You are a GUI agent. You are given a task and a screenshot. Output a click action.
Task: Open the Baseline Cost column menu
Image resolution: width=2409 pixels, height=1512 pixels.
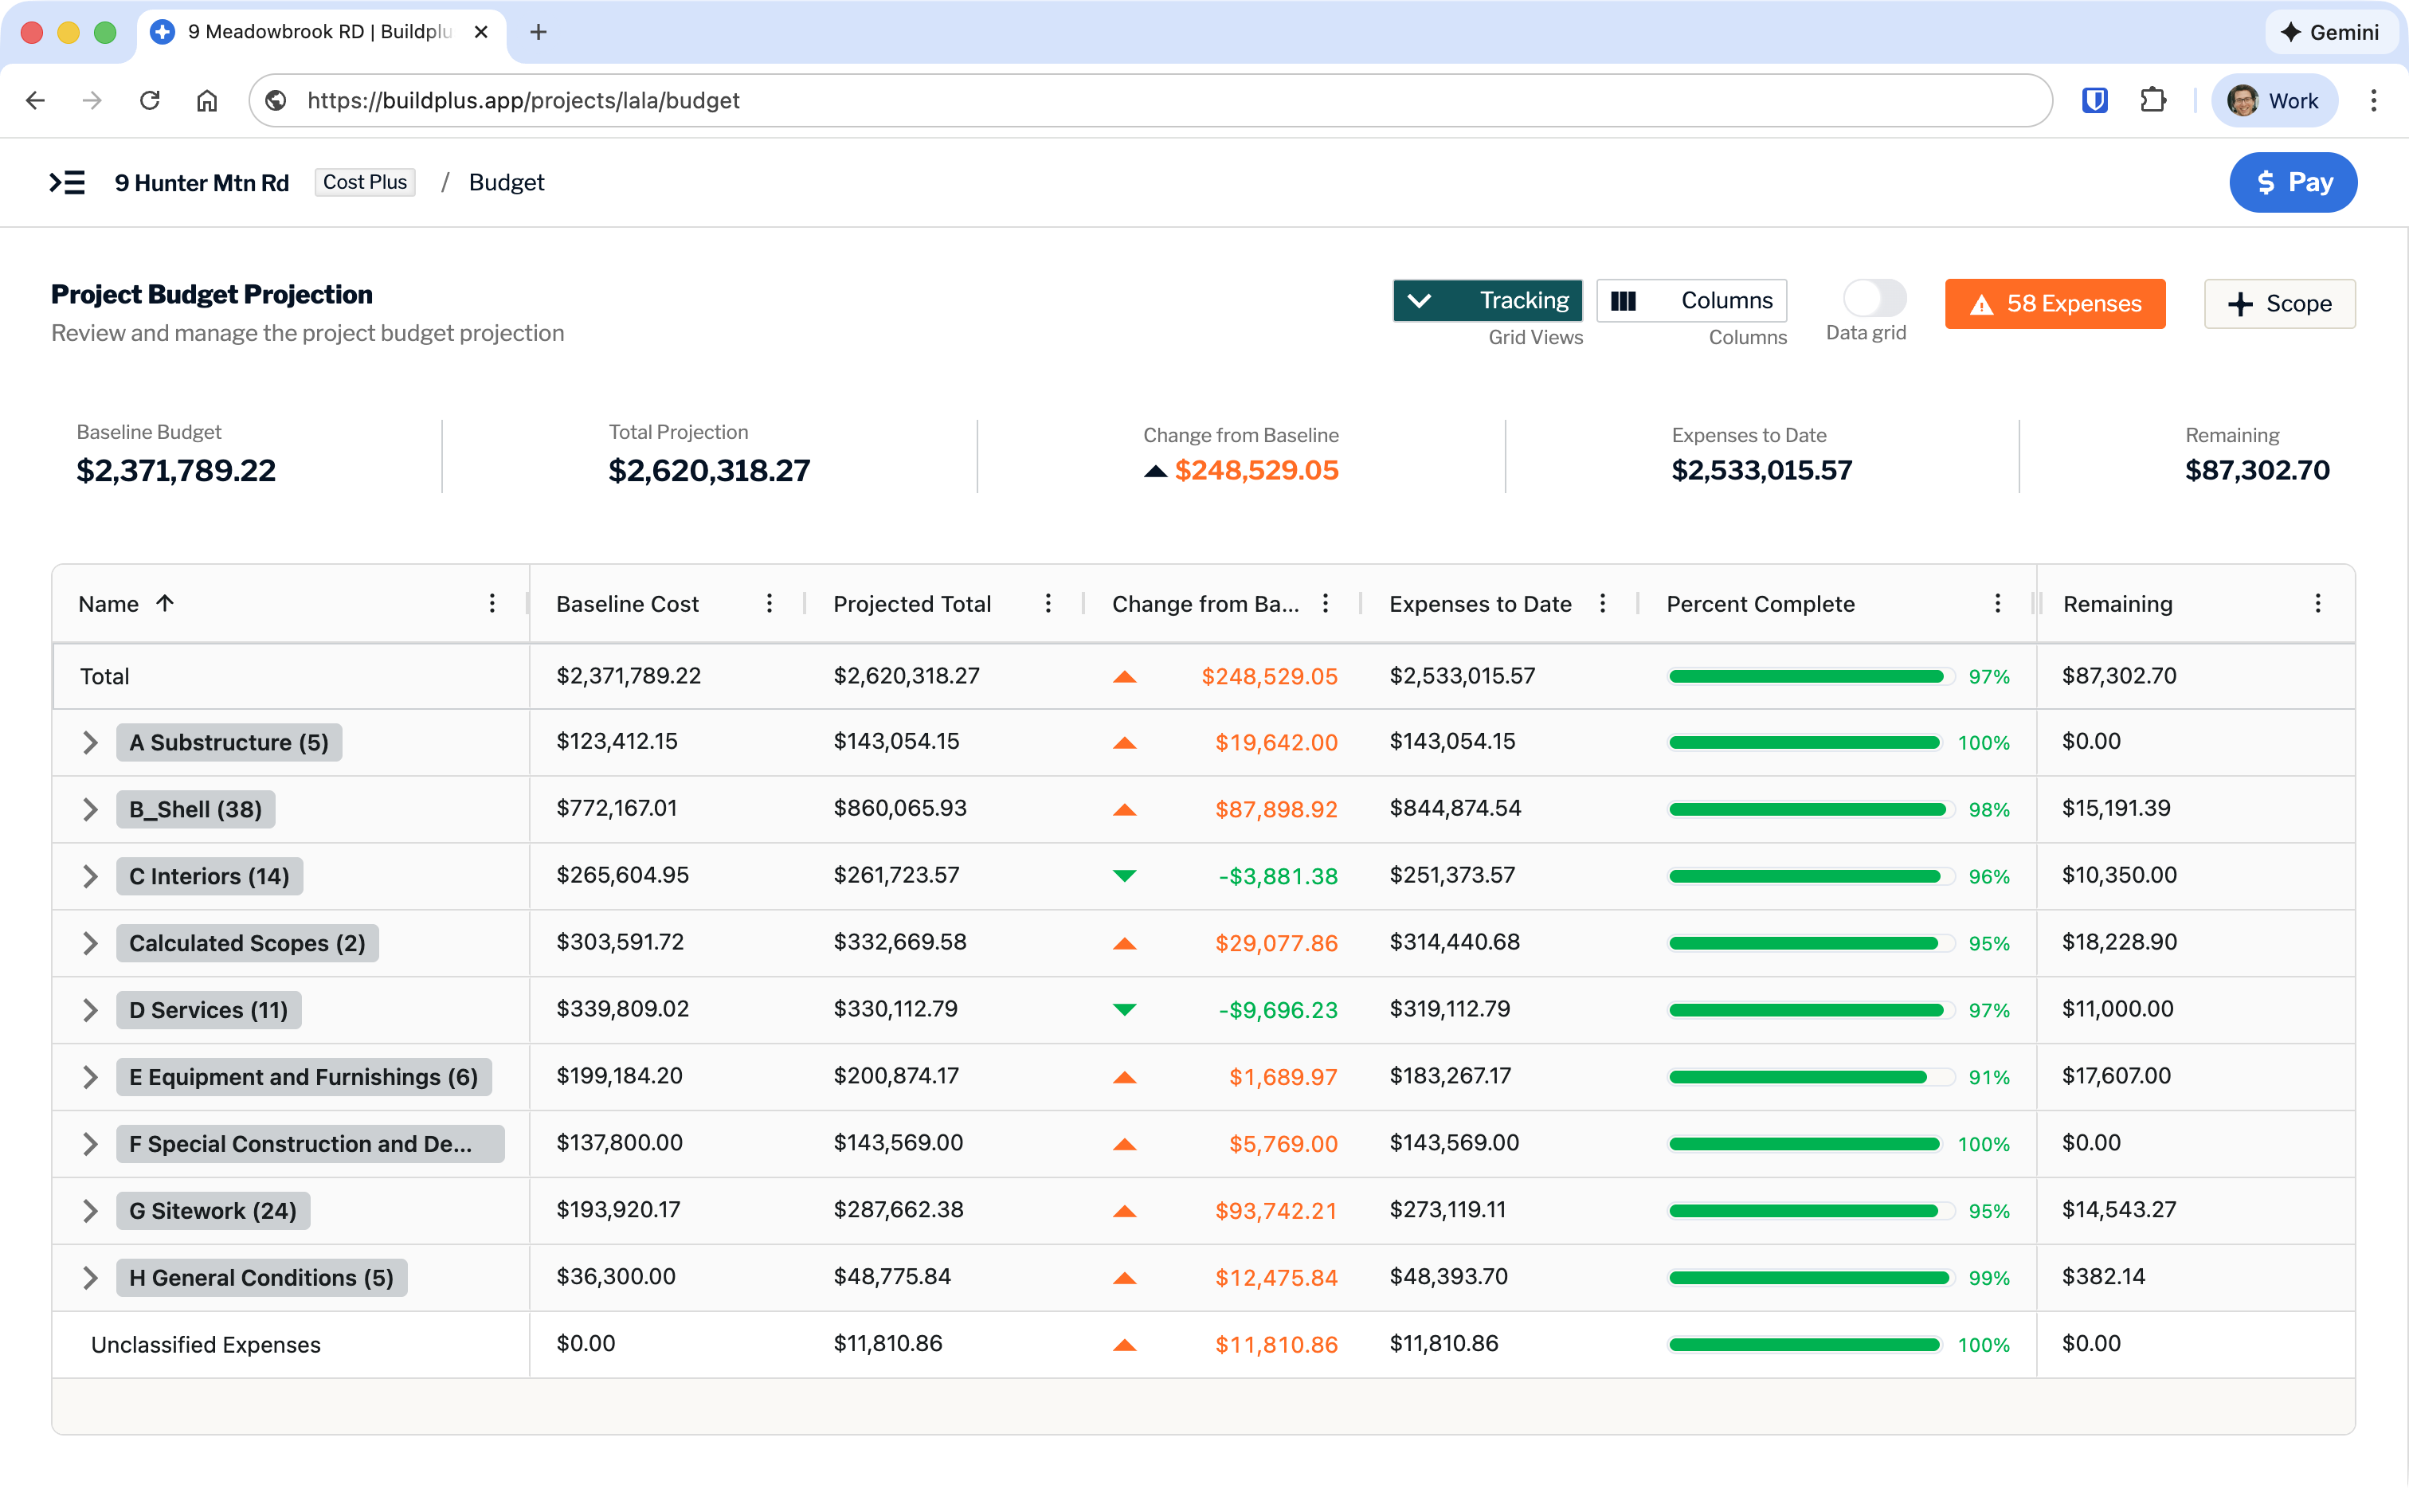769,603
